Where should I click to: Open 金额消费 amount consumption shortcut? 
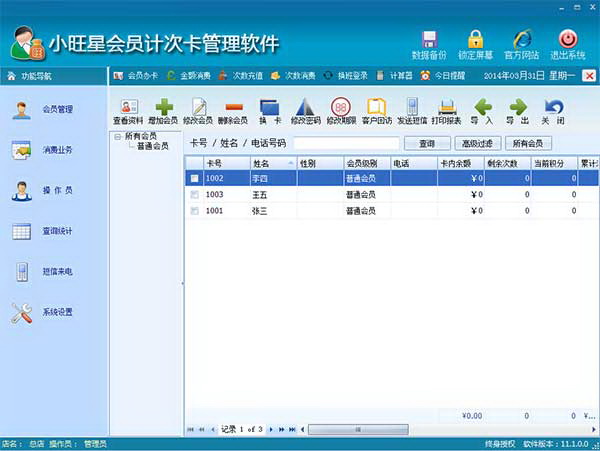tap(189, 76)
